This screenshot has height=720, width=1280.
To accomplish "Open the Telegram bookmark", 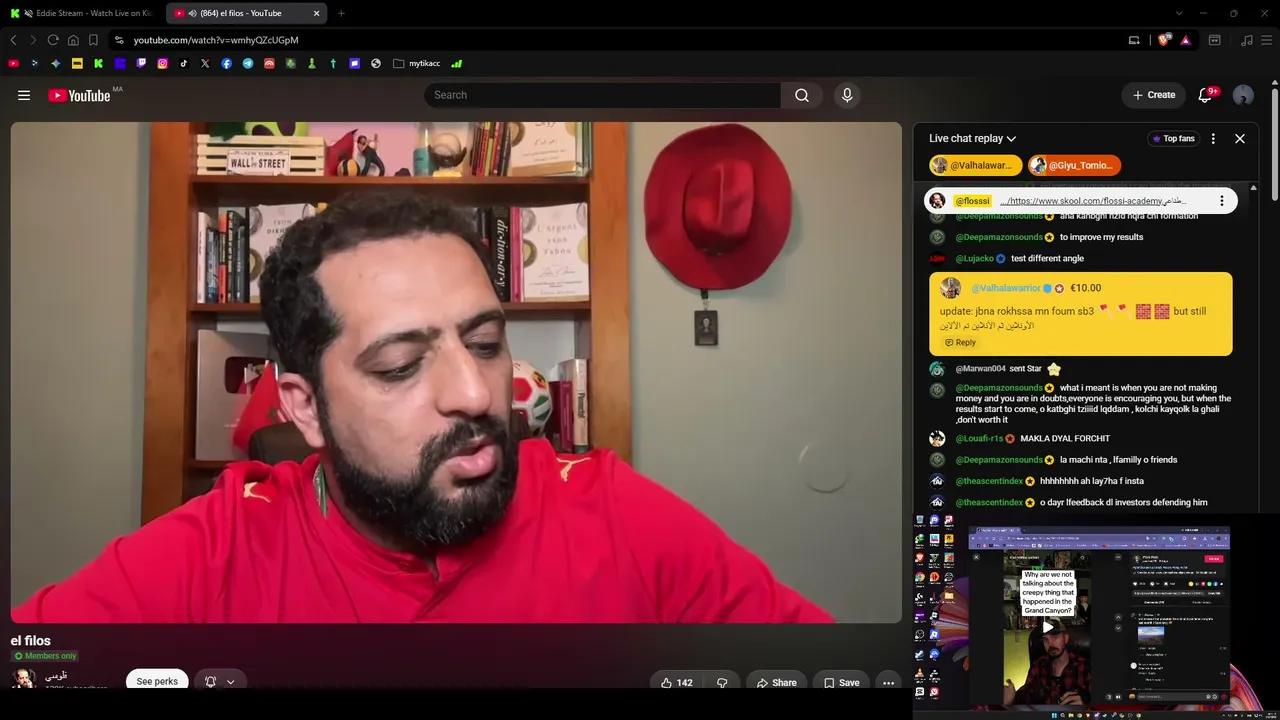I will tap(248, 63).
